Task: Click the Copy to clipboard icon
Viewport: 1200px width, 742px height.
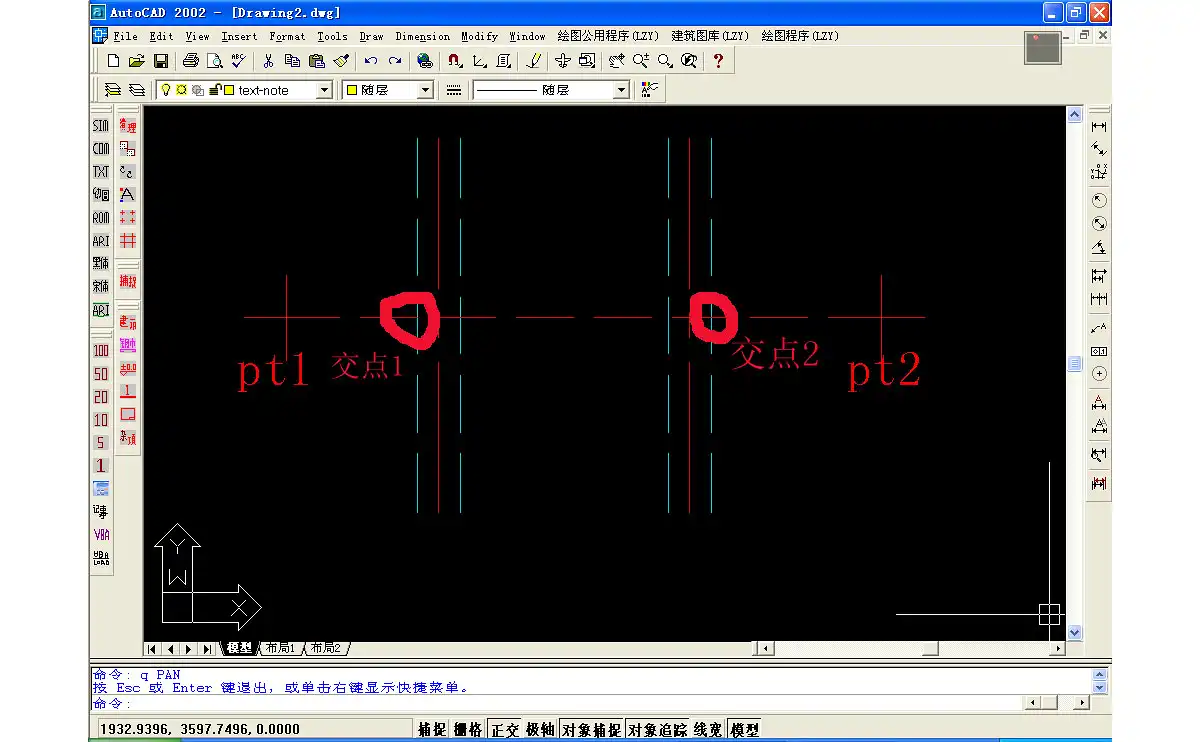Action: (292, 61)
